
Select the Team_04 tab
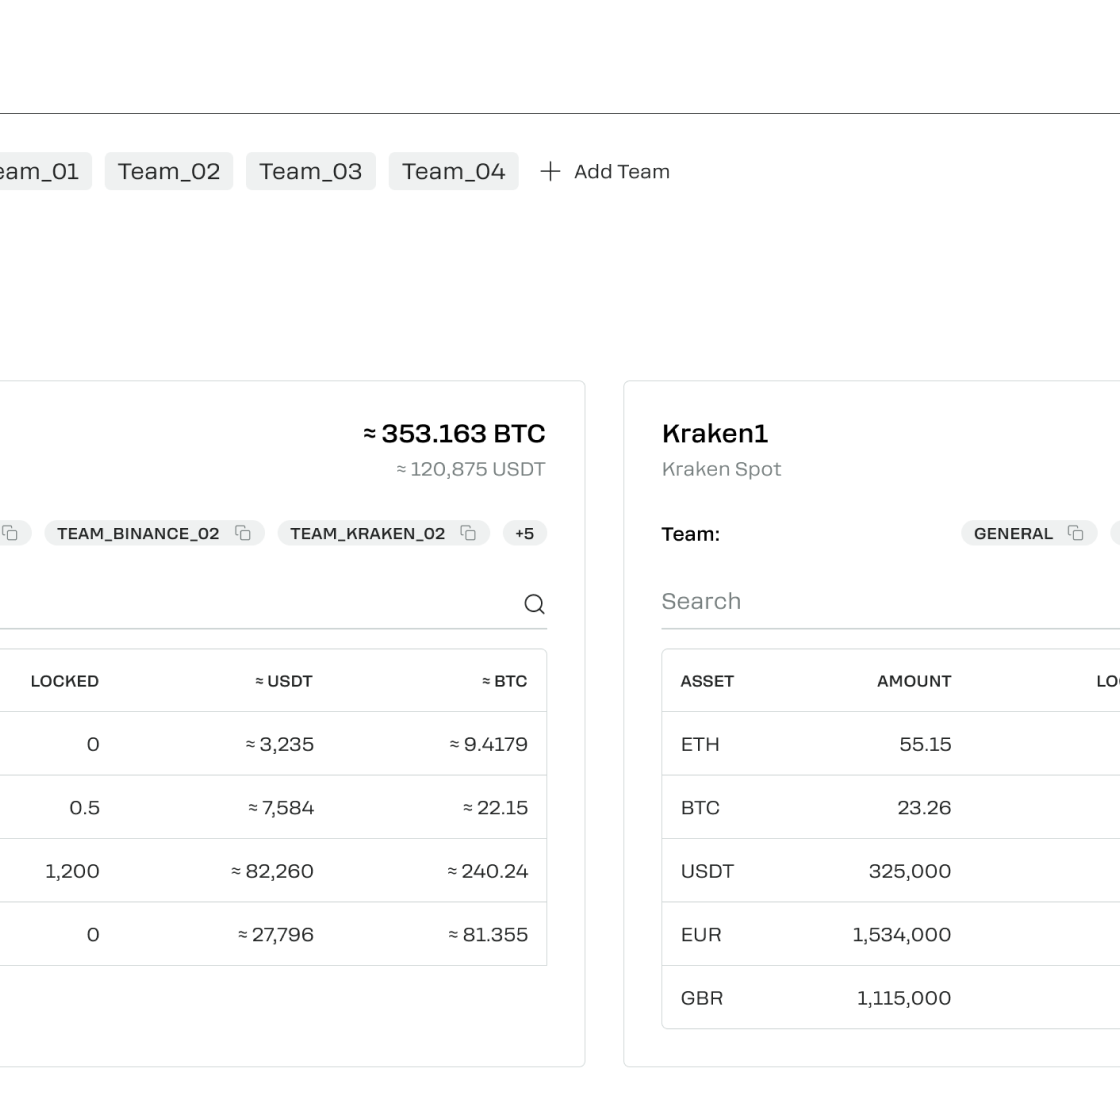[453, 172]
